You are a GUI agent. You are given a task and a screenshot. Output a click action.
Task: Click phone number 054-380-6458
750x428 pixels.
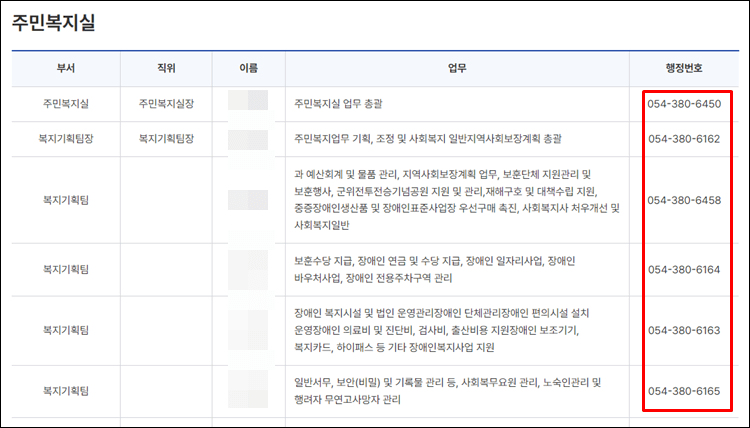coord(684,200)
